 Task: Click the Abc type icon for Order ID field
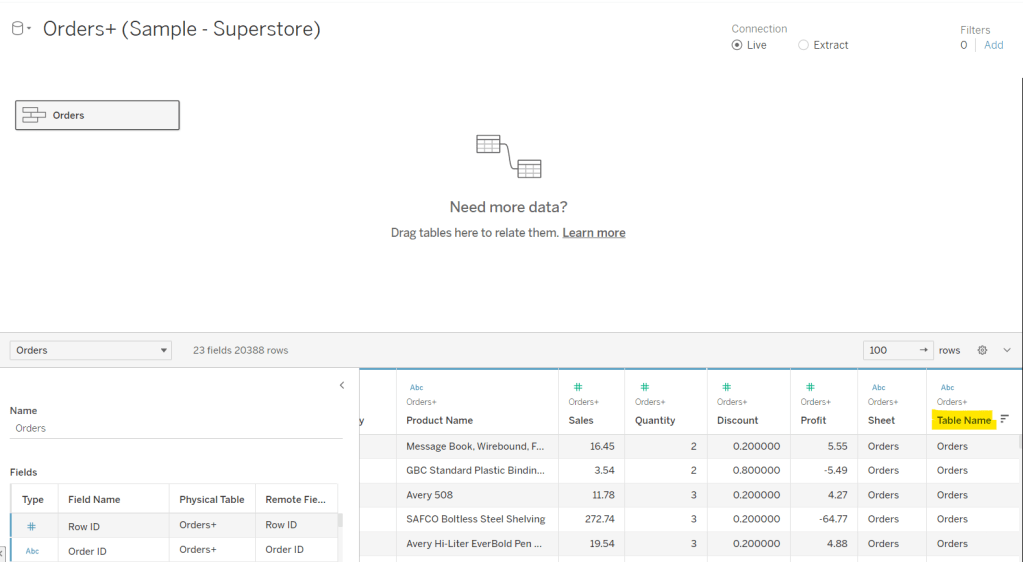pos(32,550)
